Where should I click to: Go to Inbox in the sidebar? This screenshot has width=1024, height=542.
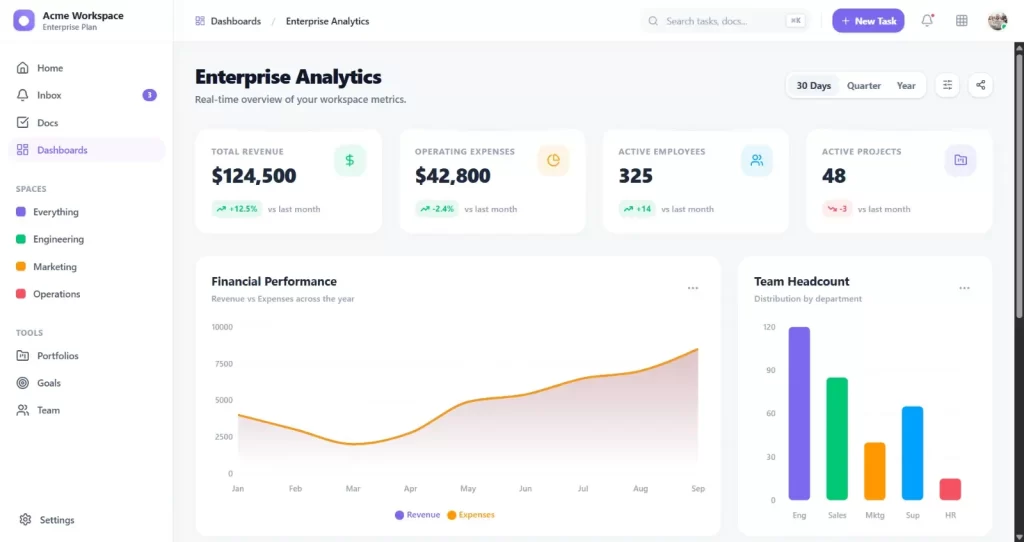tap(50, 95)
